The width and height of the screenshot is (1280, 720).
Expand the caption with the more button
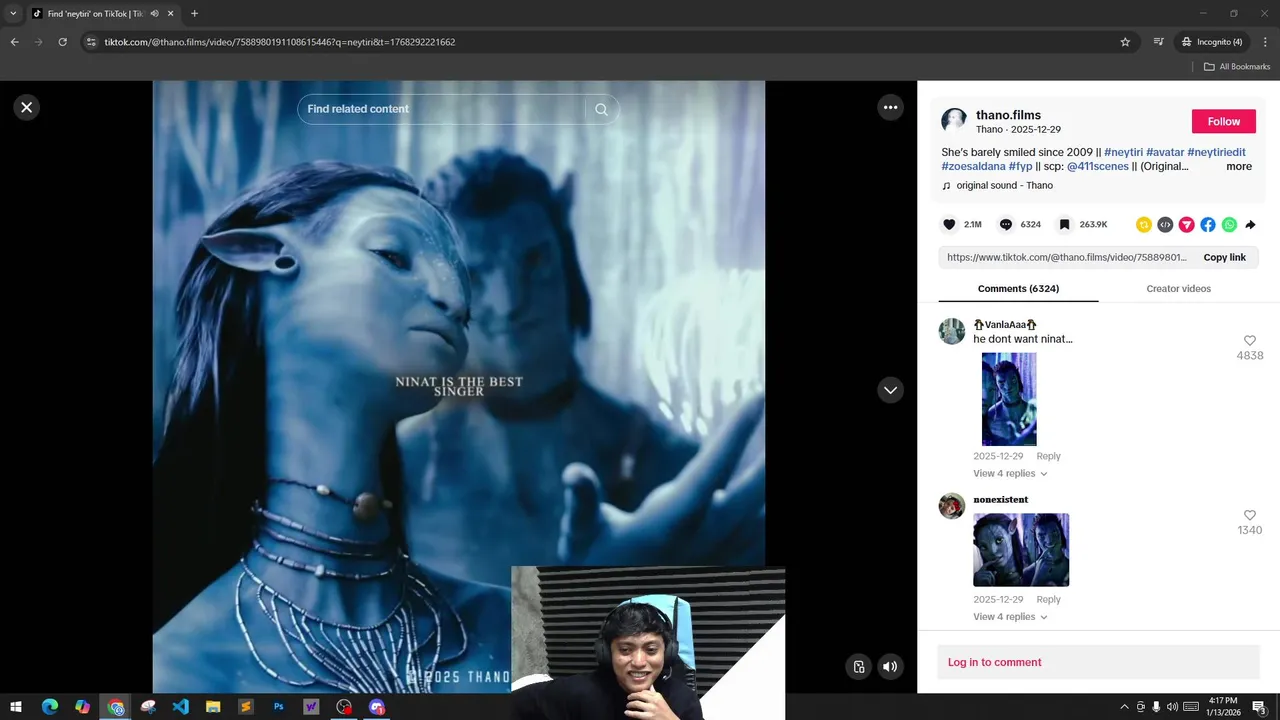(1239, 166)
